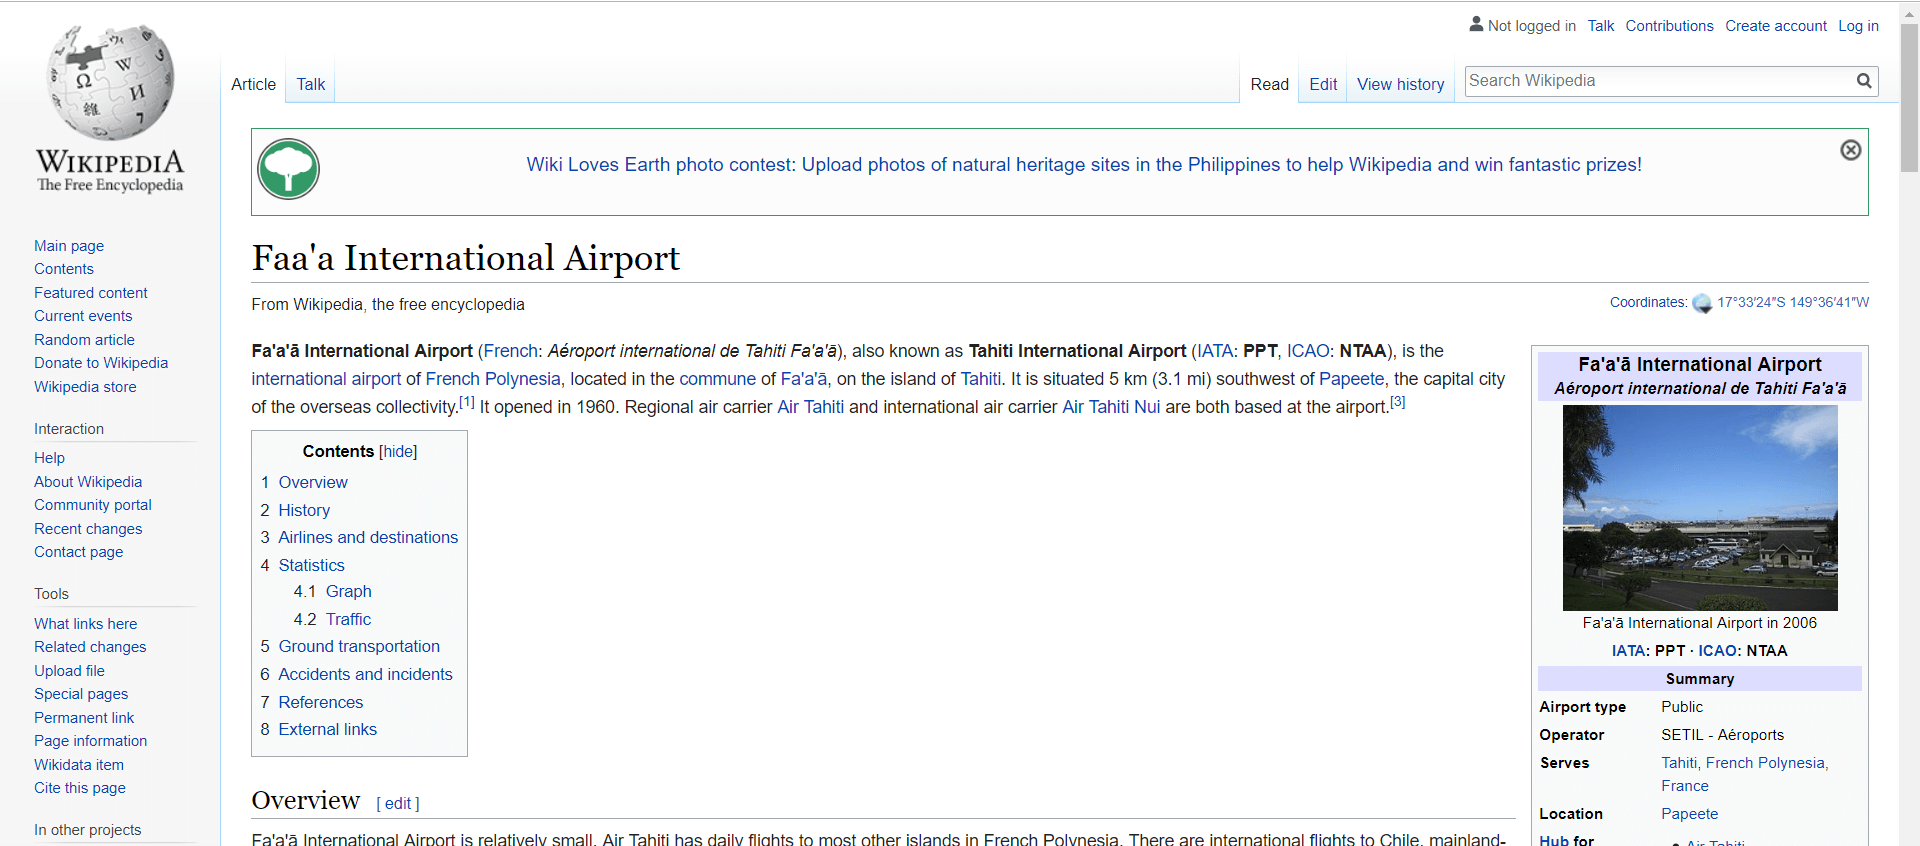Jump to Accidents and incidents
1920x846 pixels.
365,674
